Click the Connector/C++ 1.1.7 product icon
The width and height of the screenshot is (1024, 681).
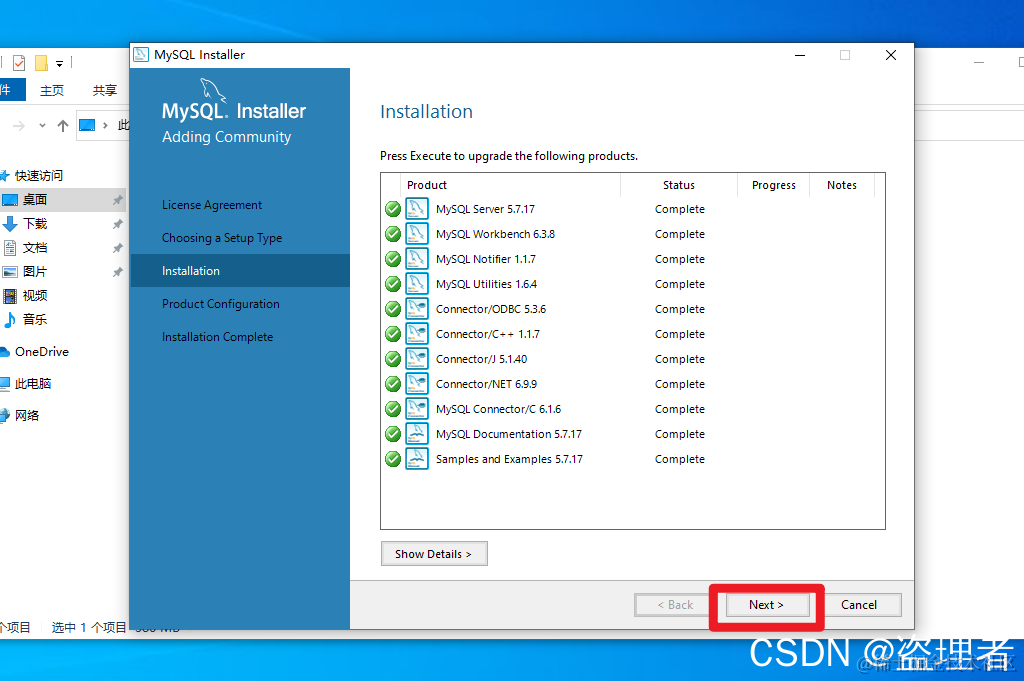click(x=417, y=334)
